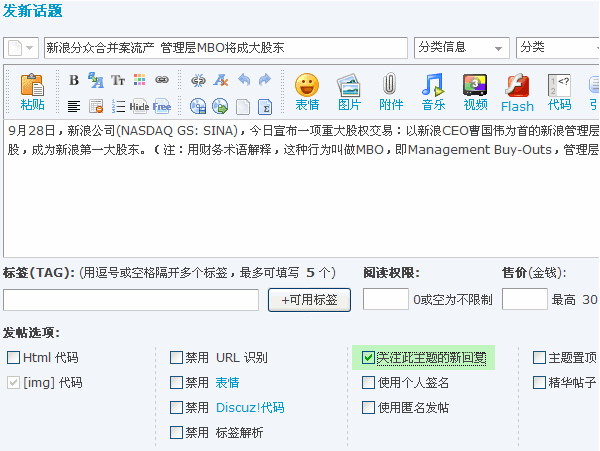Screen dimensions: 600x451
Task: Open the 分类信息 dropdown
Action: click(461, 48)
